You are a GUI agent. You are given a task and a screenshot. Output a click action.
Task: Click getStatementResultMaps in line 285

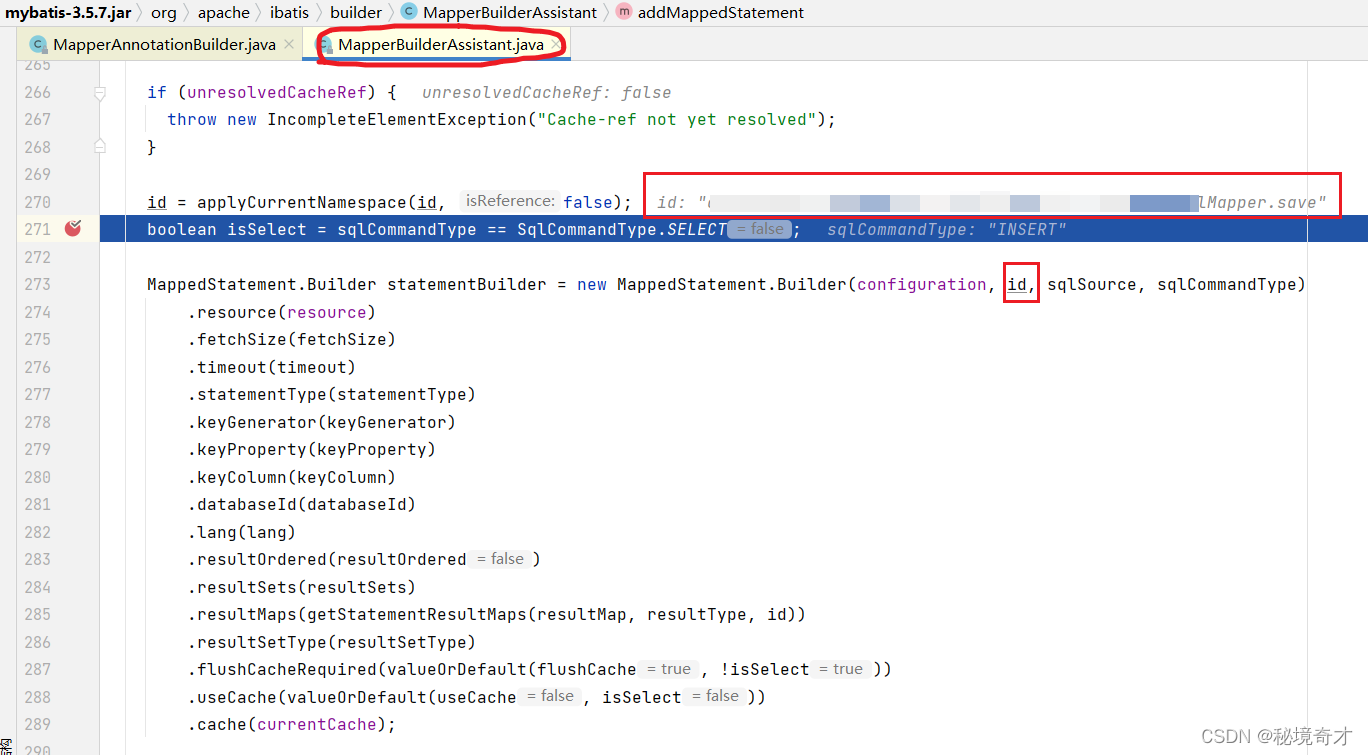click(x=416, y=615)
